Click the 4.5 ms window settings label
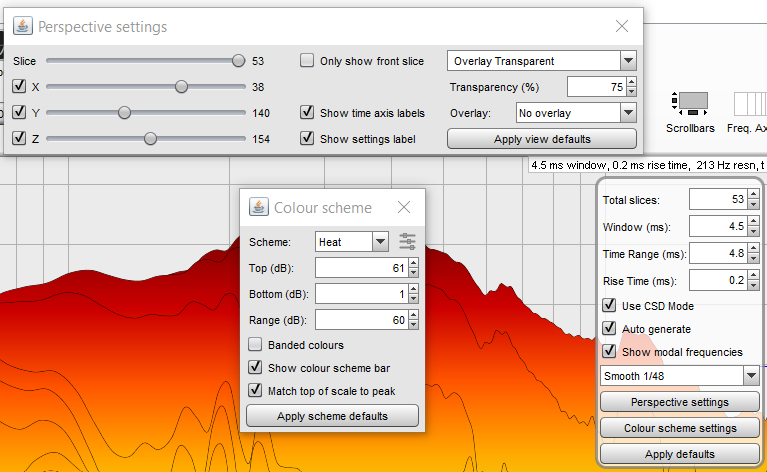 (x=647, y=165)
